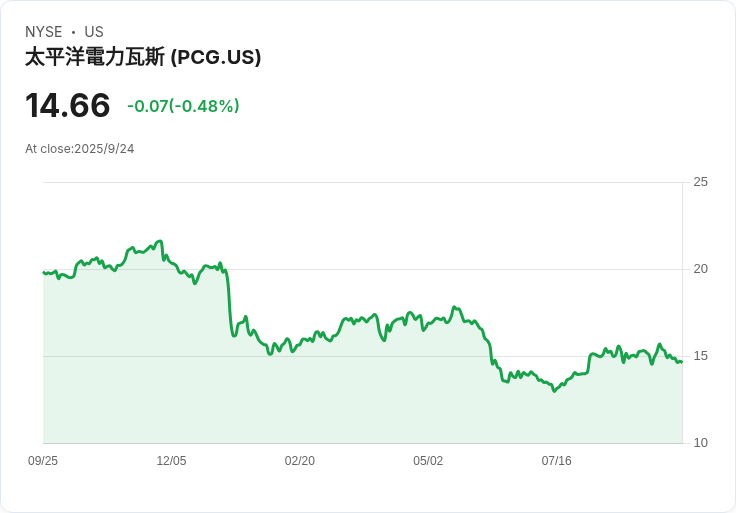The image size is (736, 513).
Task: Click the 05/02 x-axis date label
Action: tap(428, 461)
